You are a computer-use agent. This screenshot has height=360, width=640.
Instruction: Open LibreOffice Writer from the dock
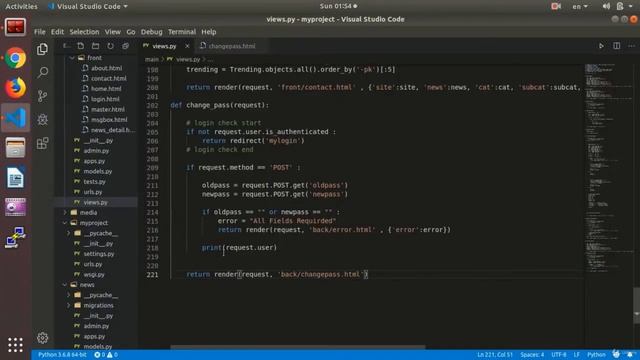16,178
